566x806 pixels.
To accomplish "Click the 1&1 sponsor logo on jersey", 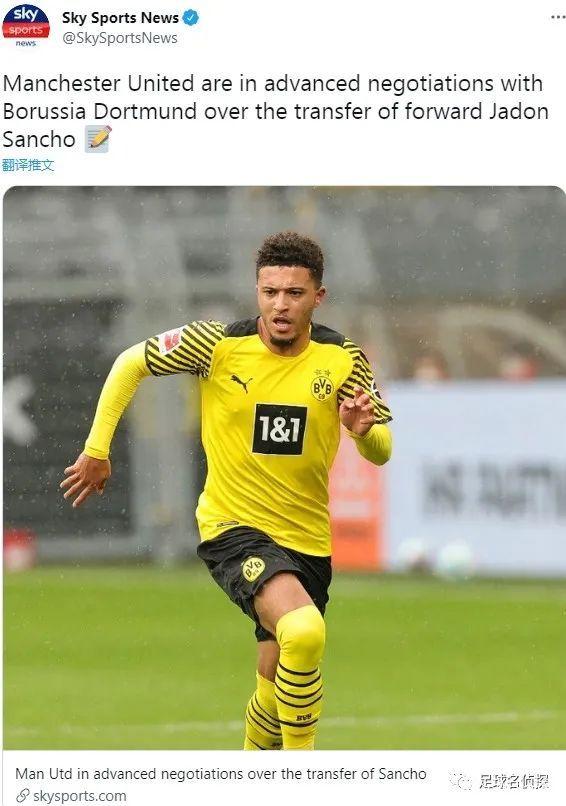I will pos(279,429).
